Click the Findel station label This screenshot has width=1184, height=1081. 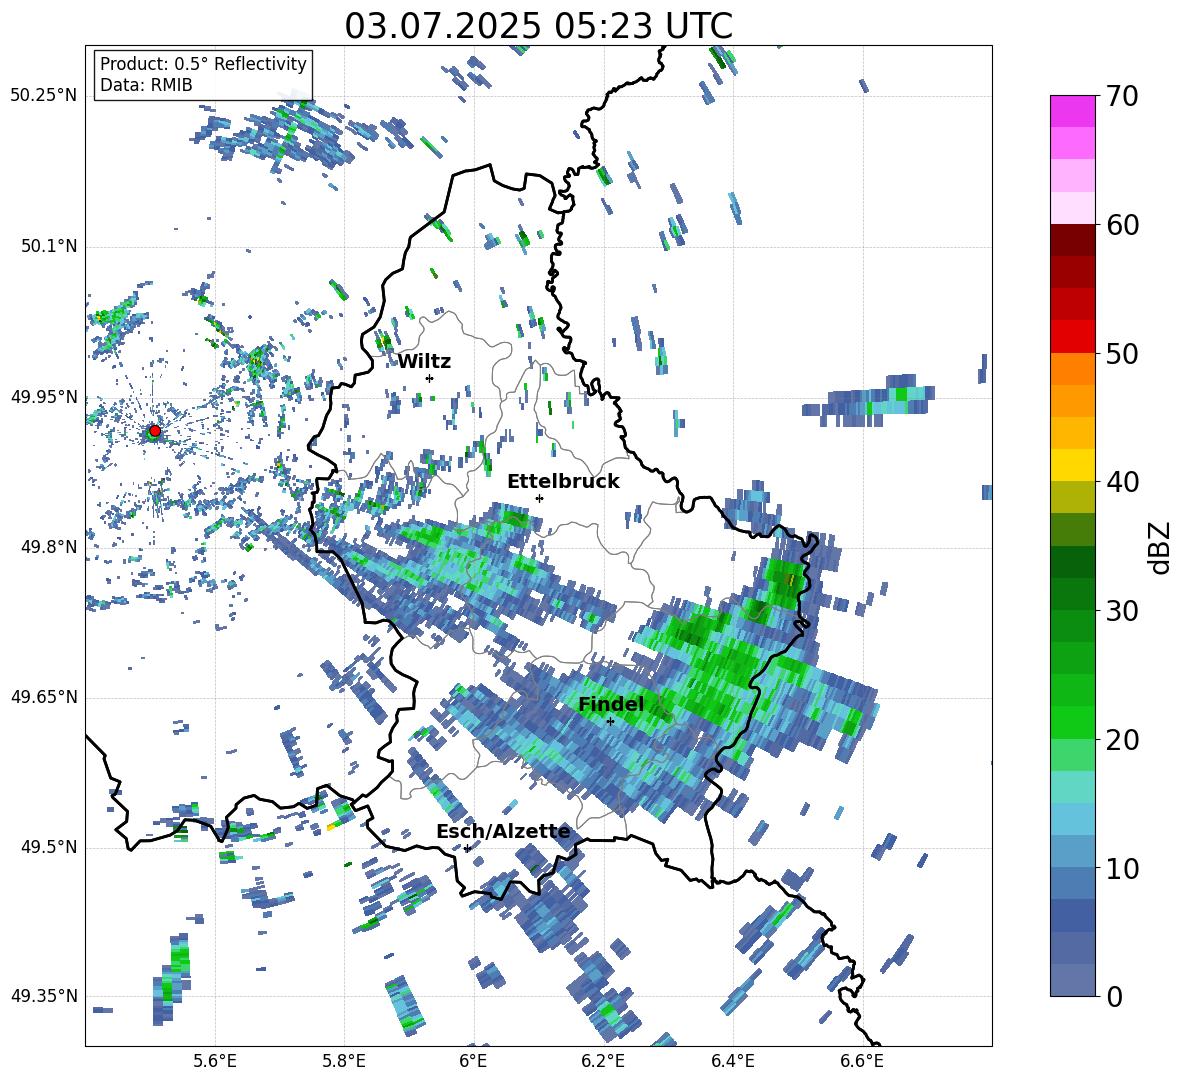coord(611,704)
